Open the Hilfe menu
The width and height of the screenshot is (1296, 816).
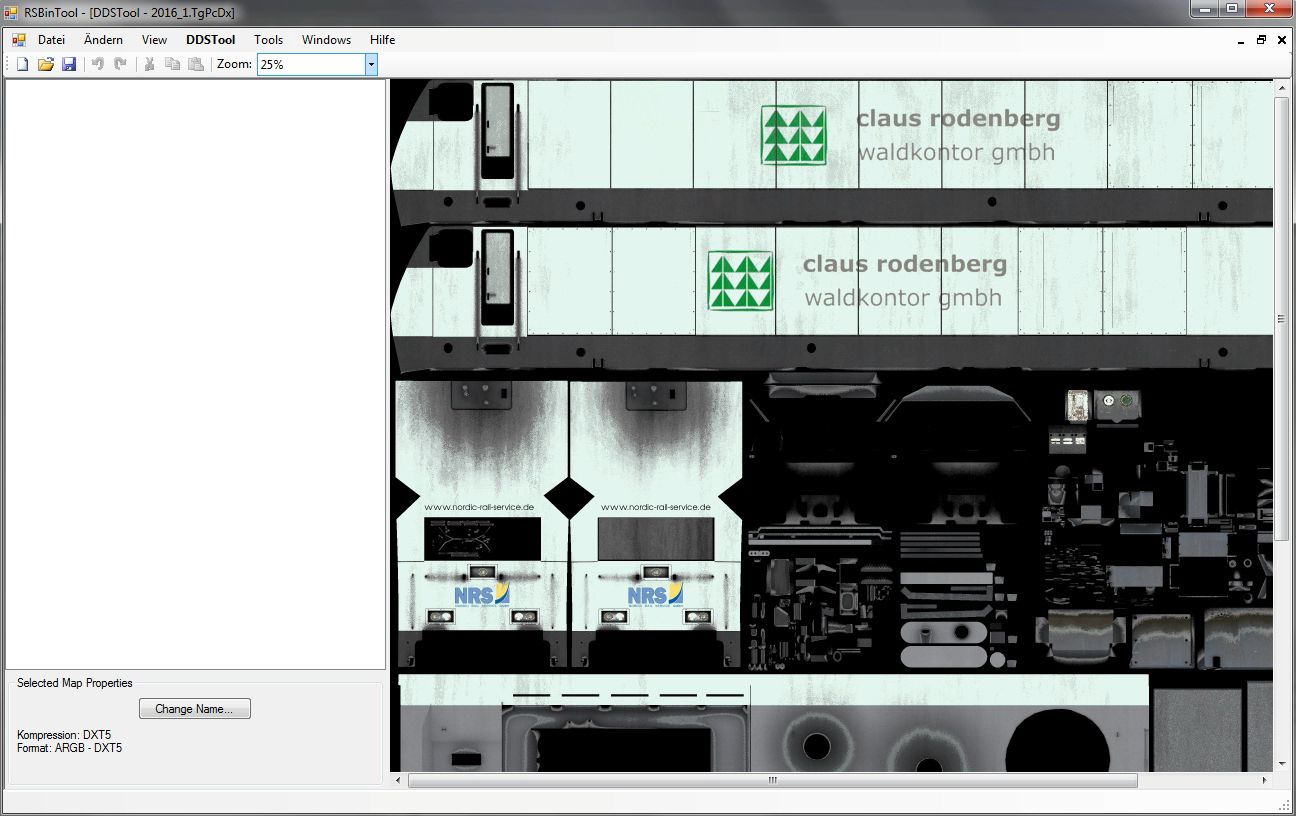(x=382, y=40)
